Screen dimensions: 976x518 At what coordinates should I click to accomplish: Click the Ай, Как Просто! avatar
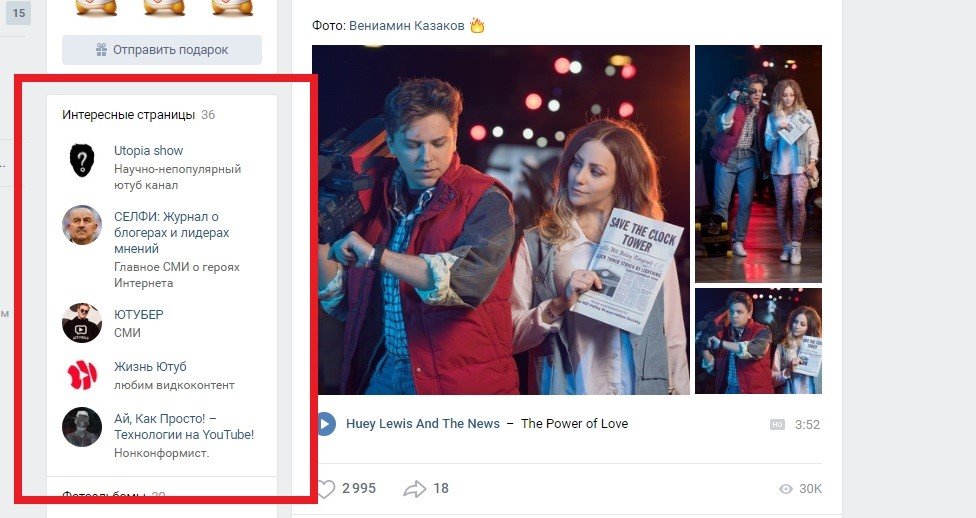[x=82, y=426]
